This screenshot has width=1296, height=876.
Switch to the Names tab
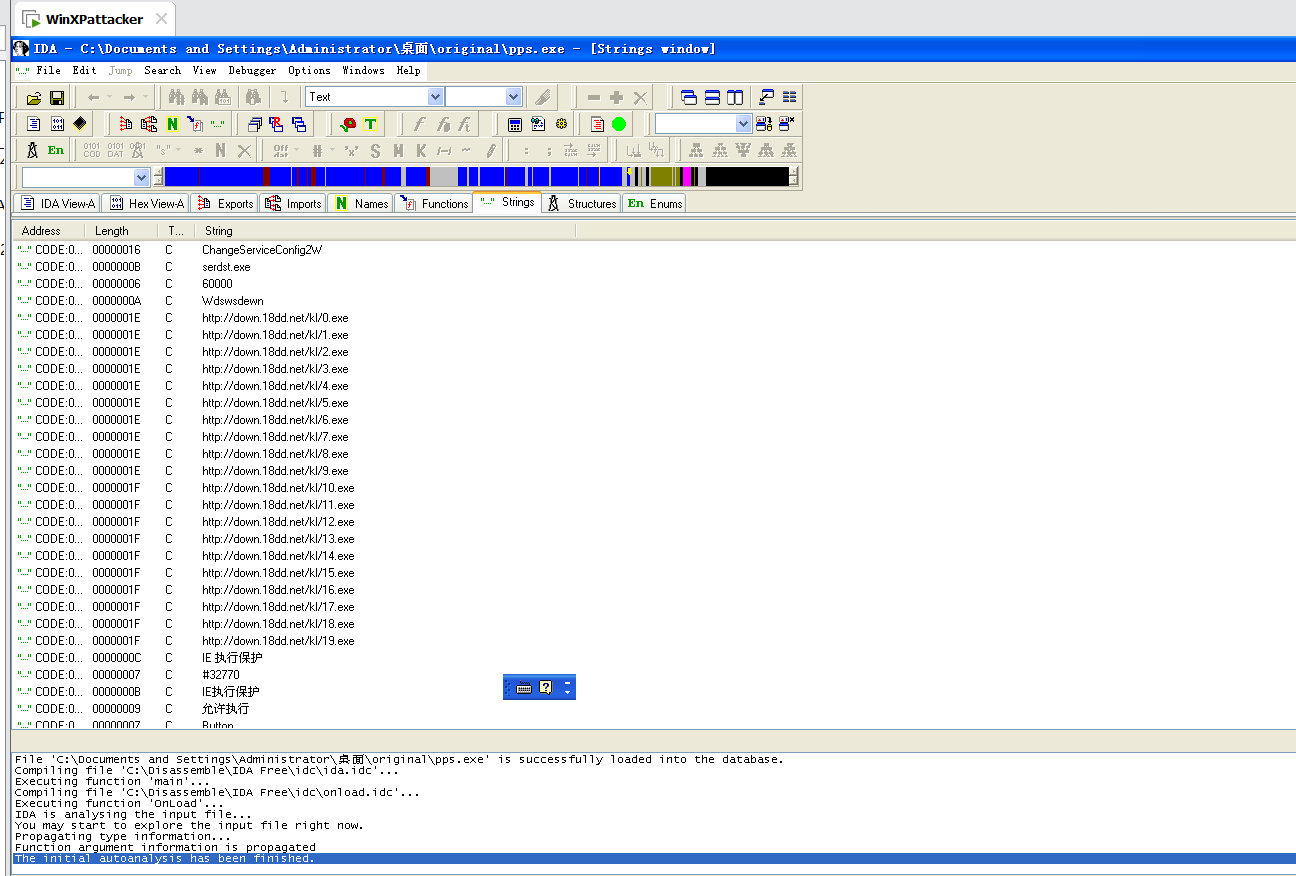(x=361, y=203)
